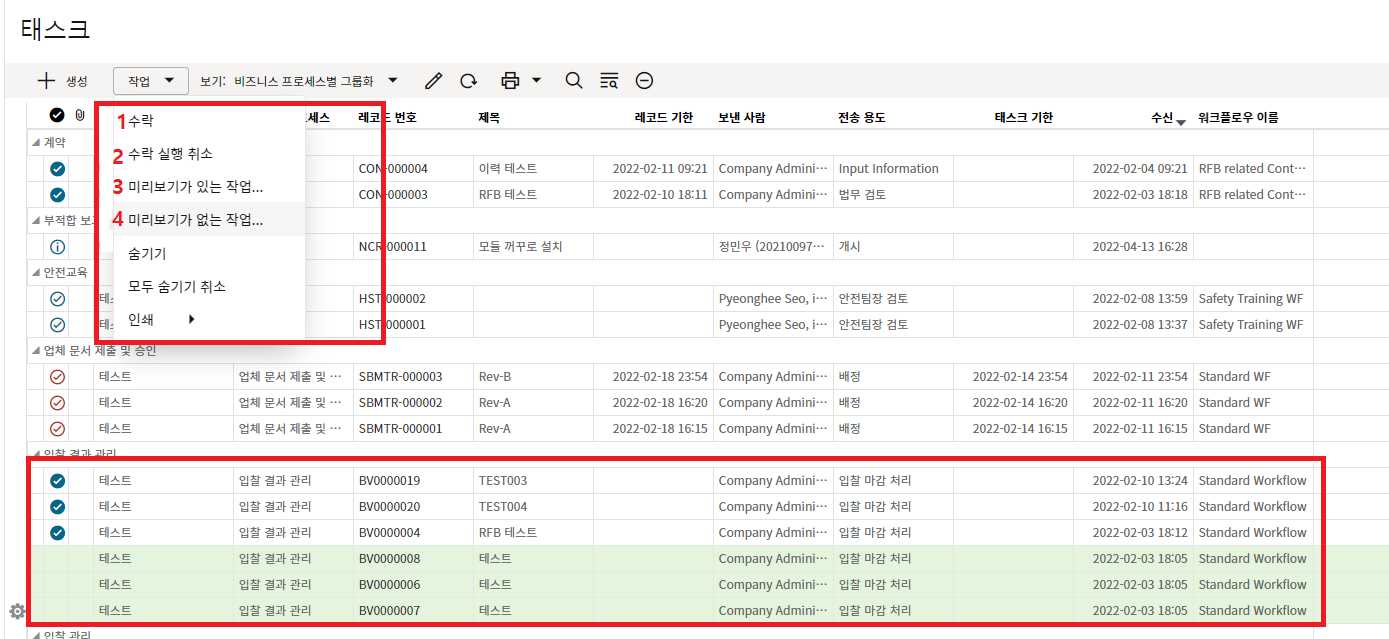Click status icon for record SBMTR-000003
Image resolution: width=1389 pixels, height=639 pixels.
[57, 377]
